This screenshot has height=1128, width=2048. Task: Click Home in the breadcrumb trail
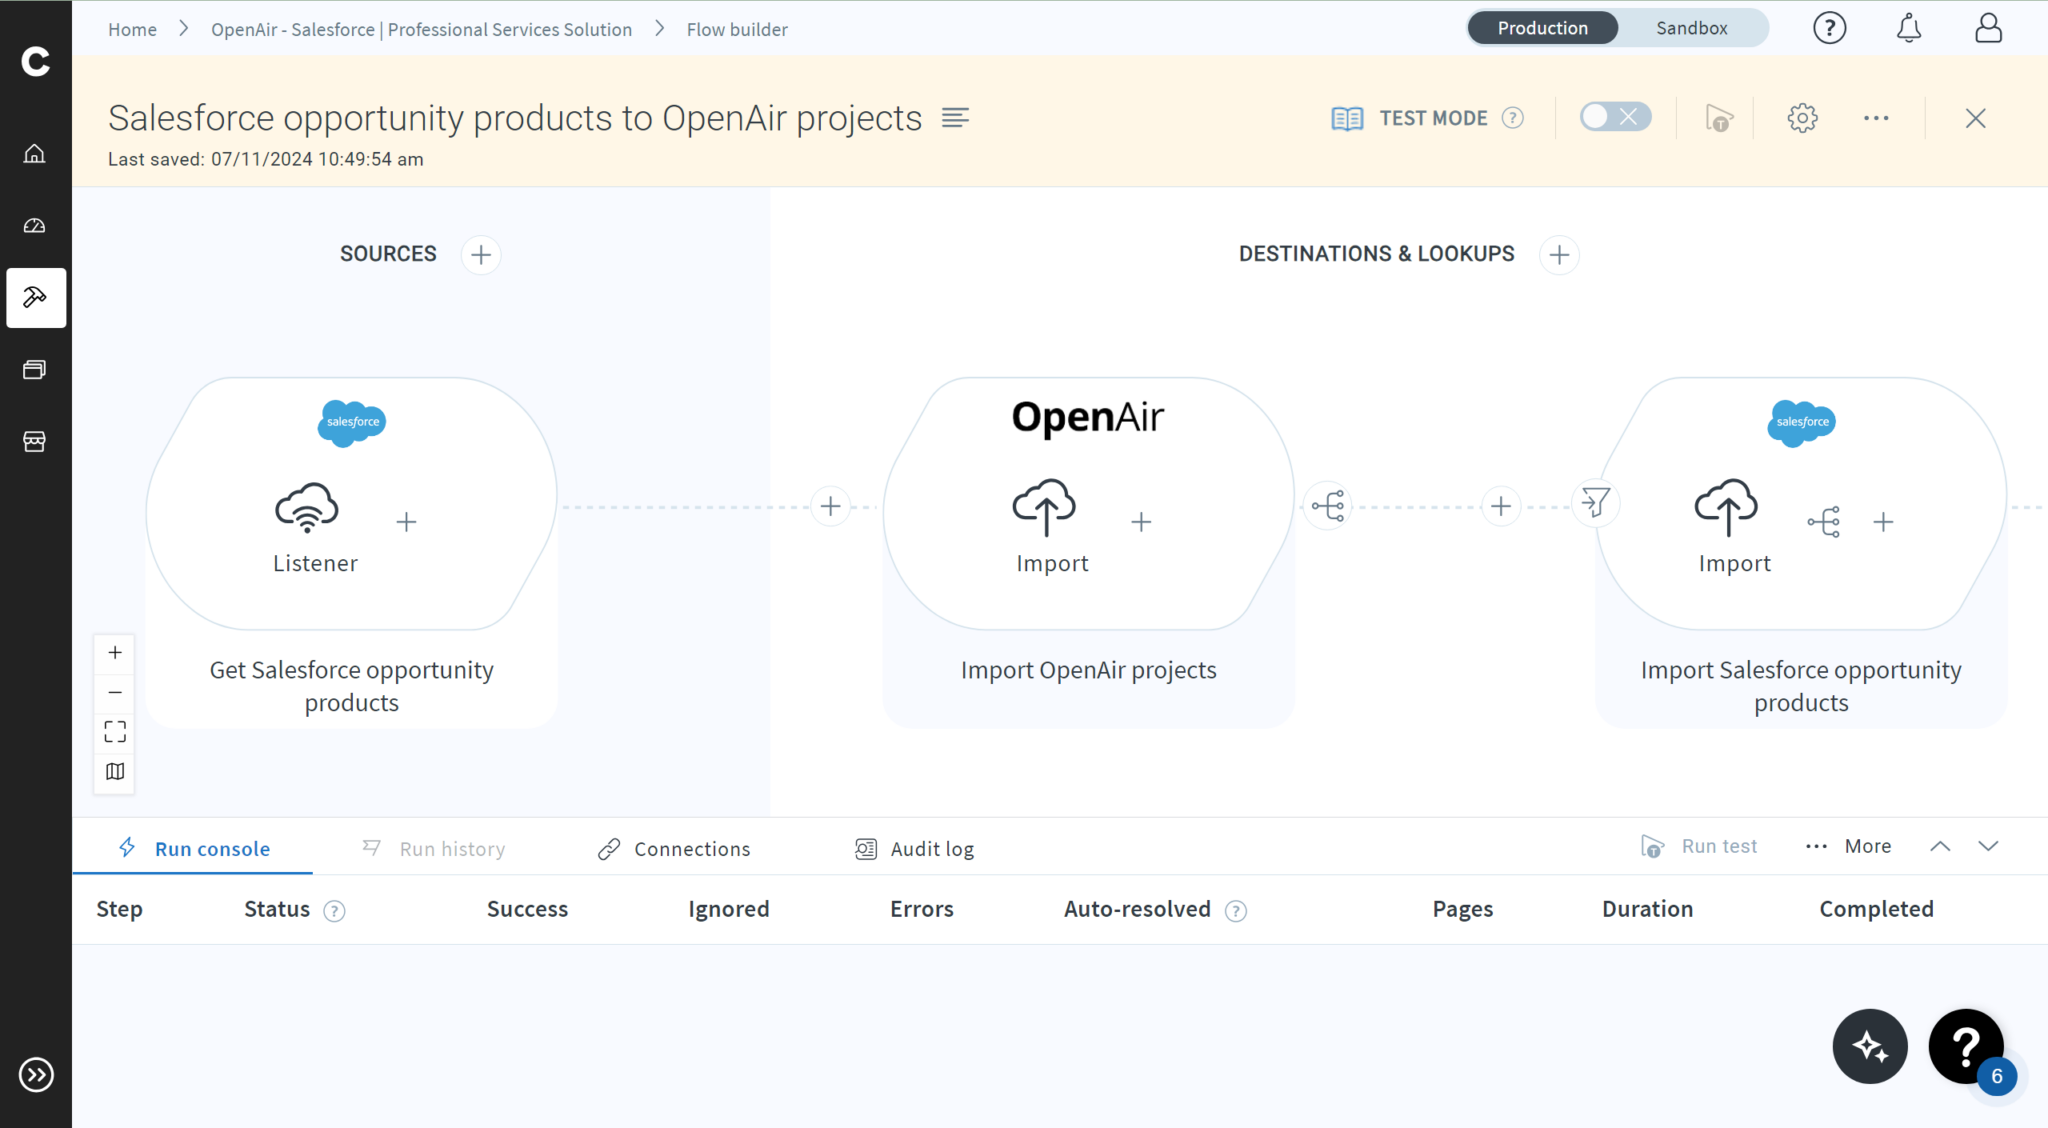point(132,29)
